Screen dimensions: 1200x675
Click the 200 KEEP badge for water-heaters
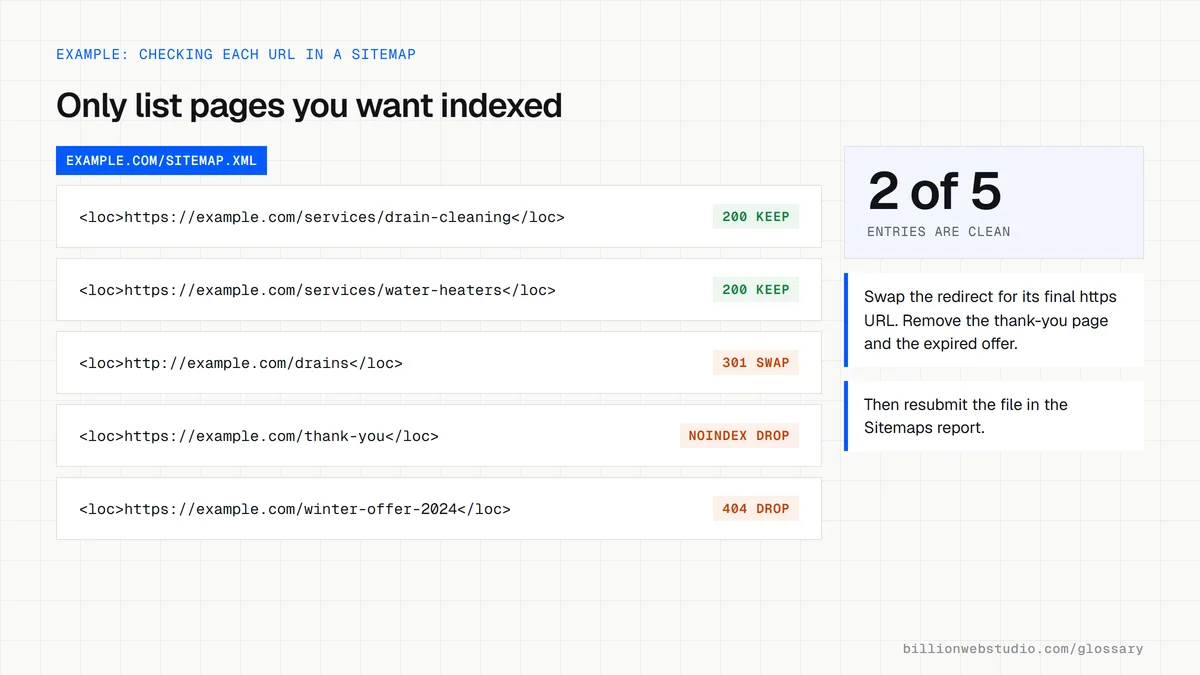[756, 290]
